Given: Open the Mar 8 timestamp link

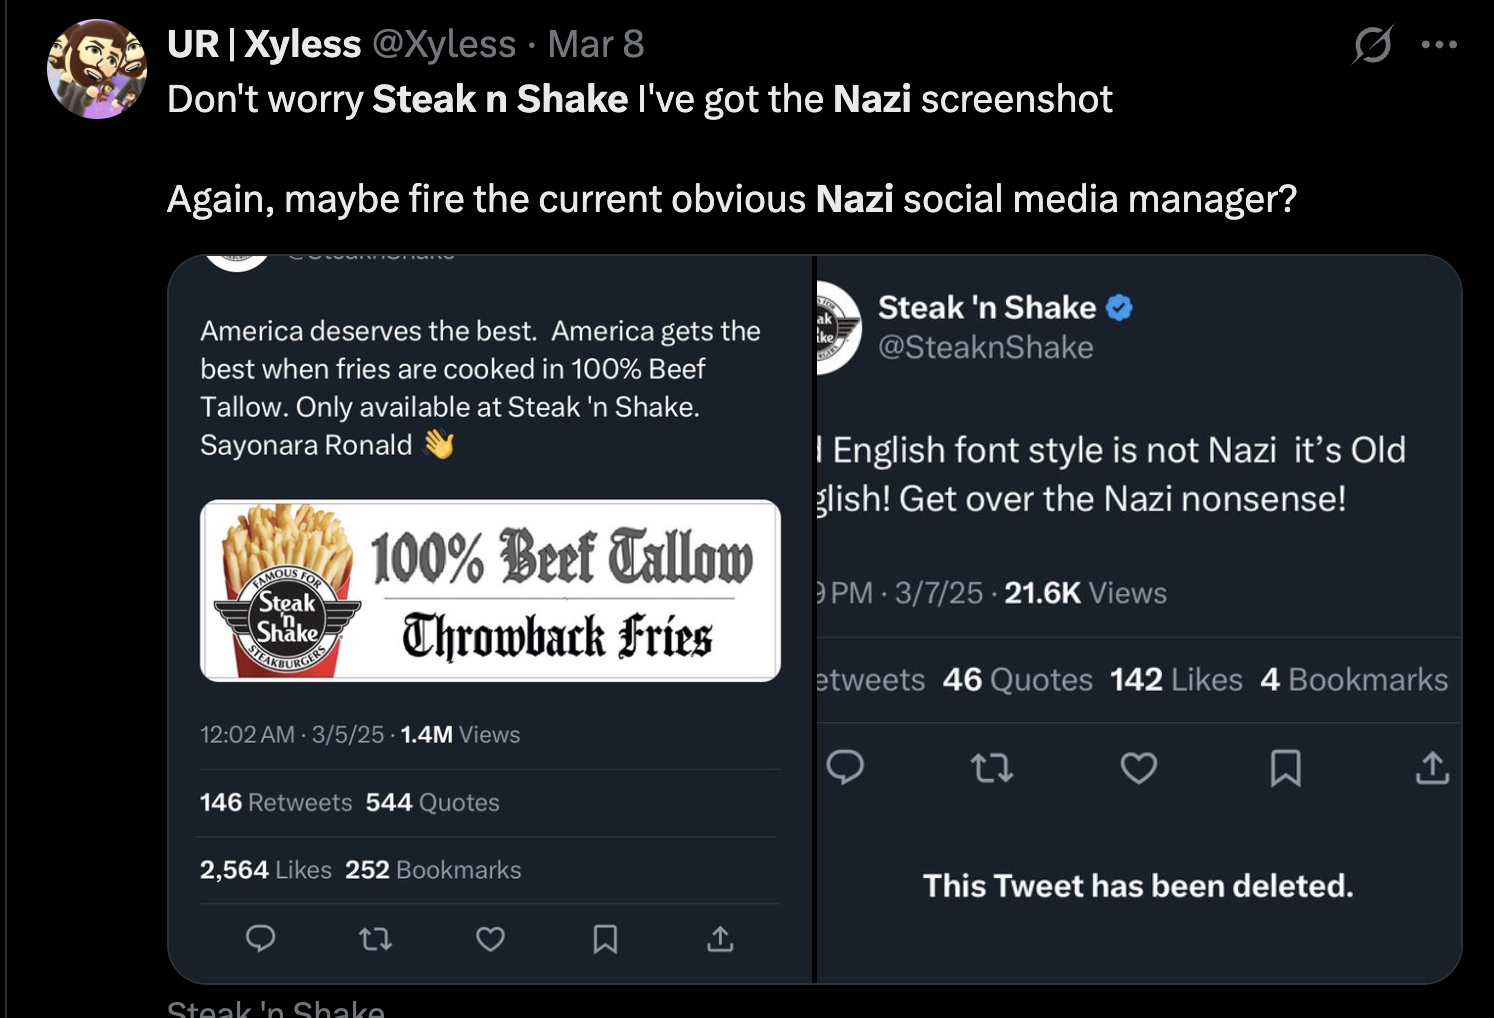Looking at the screenshot, I should [x=595, y=45].
